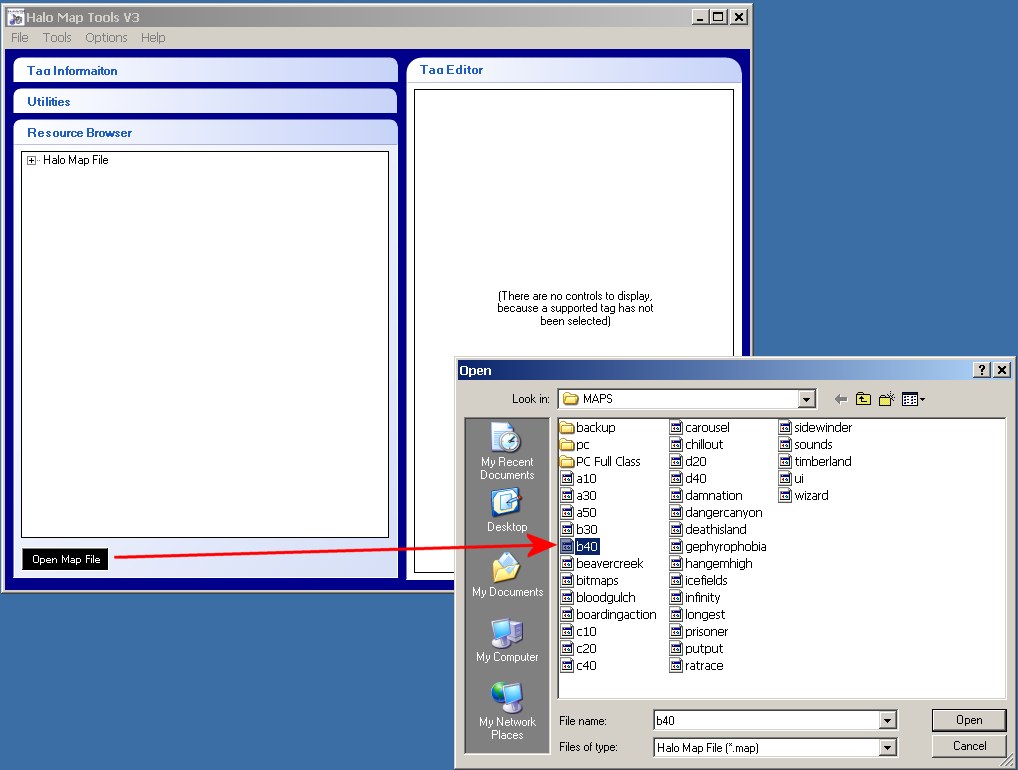Screen dimensions: 1018x770
Task: Open My Recent Documents in places bar
Action: [507, 451]
